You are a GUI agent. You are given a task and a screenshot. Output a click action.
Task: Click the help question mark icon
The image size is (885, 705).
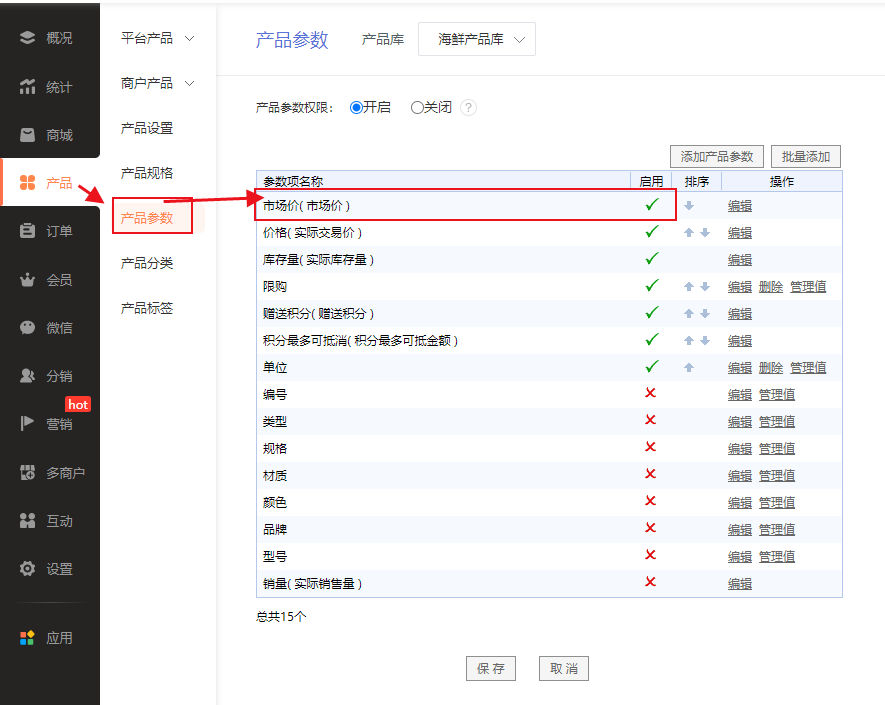(468, 107)
